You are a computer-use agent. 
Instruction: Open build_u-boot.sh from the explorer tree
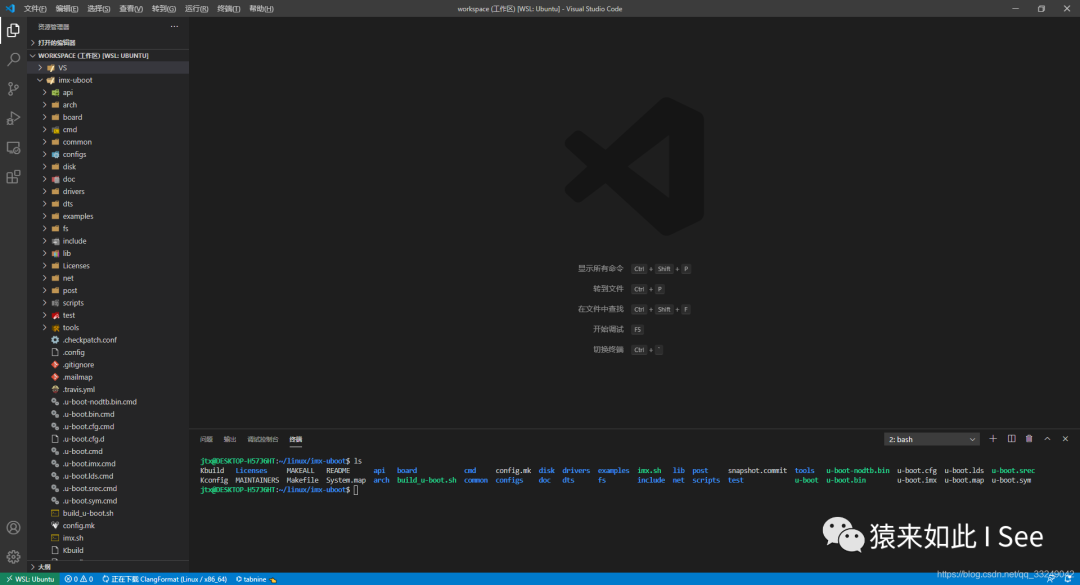[x=108, y=513]
